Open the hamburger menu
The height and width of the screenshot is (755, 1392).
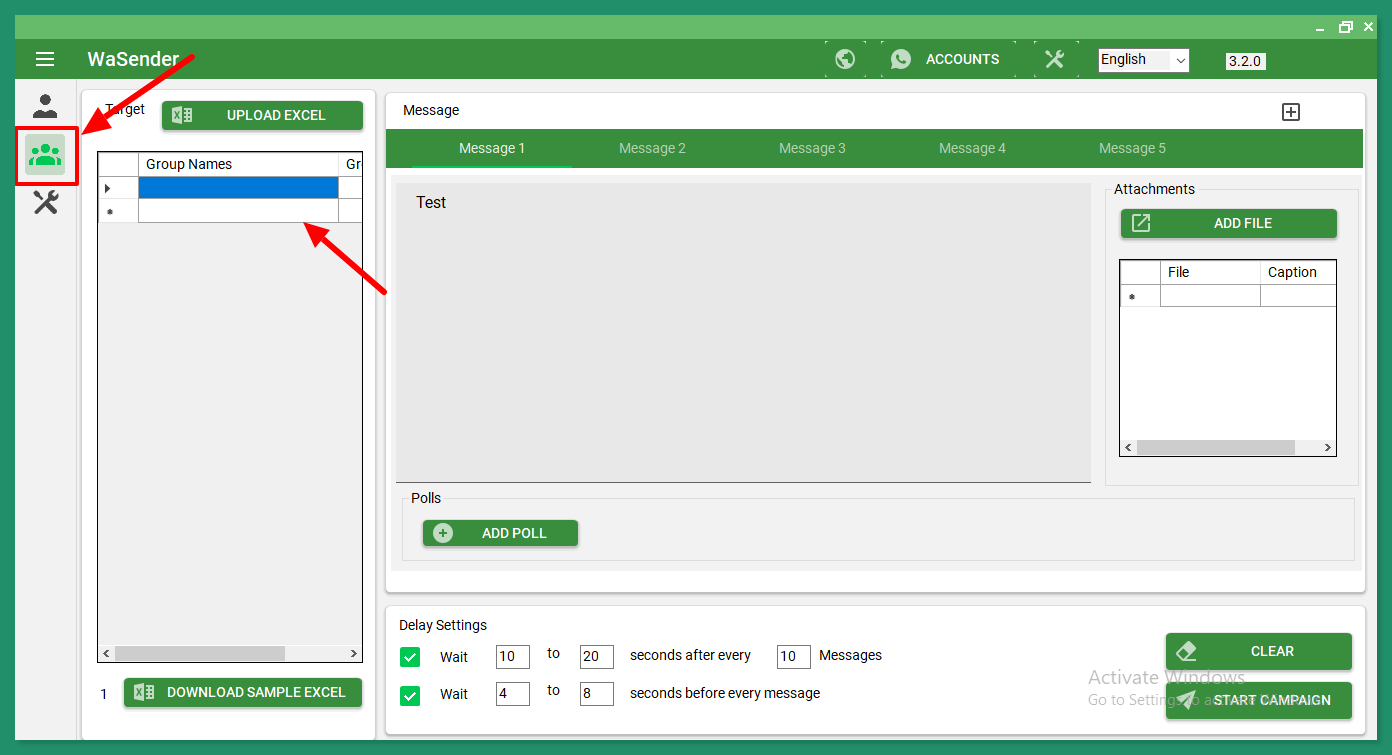coord(45,59)
